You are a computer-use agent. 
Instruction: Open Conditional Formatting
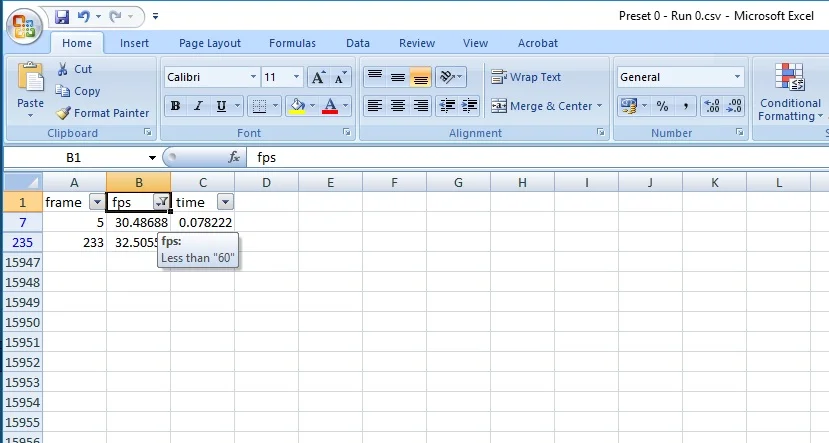[x=790, y=92]
